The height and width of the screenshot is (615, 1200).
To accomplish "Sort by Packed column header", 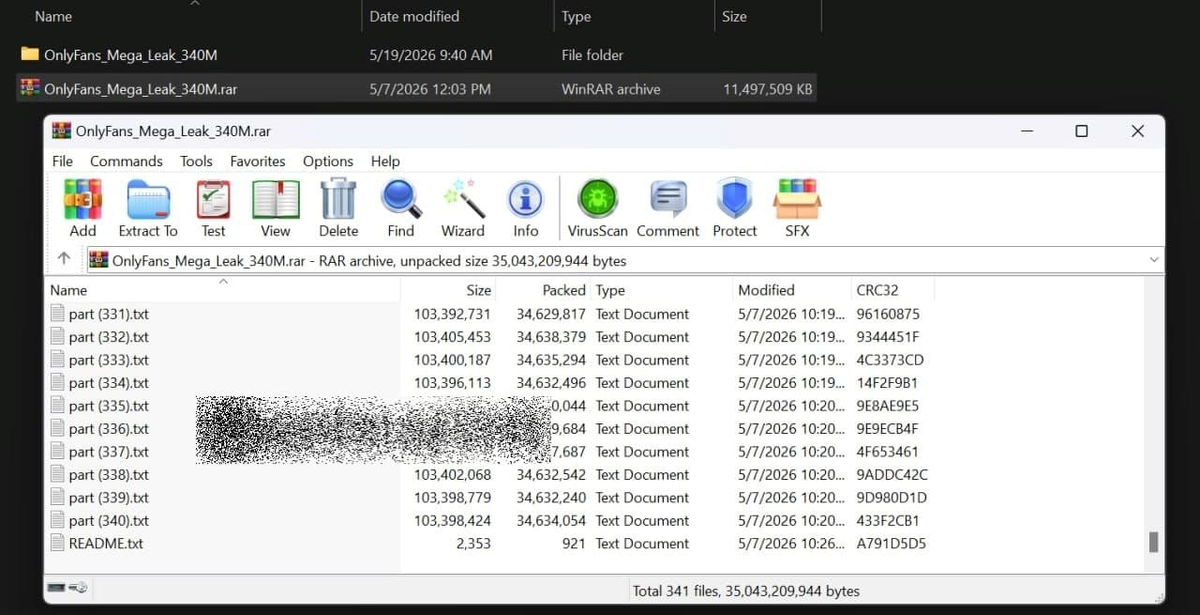I will (x=542, y=290).
